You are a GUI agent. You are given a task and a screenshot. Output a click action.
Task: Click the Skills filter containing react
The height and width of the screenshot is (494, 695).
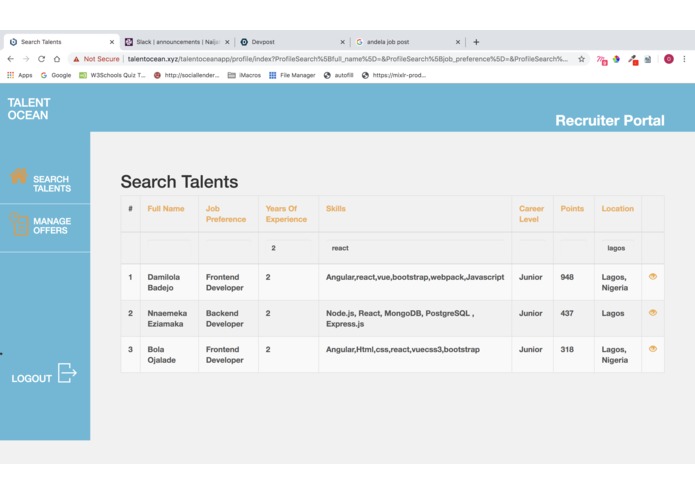coord(415,248)
